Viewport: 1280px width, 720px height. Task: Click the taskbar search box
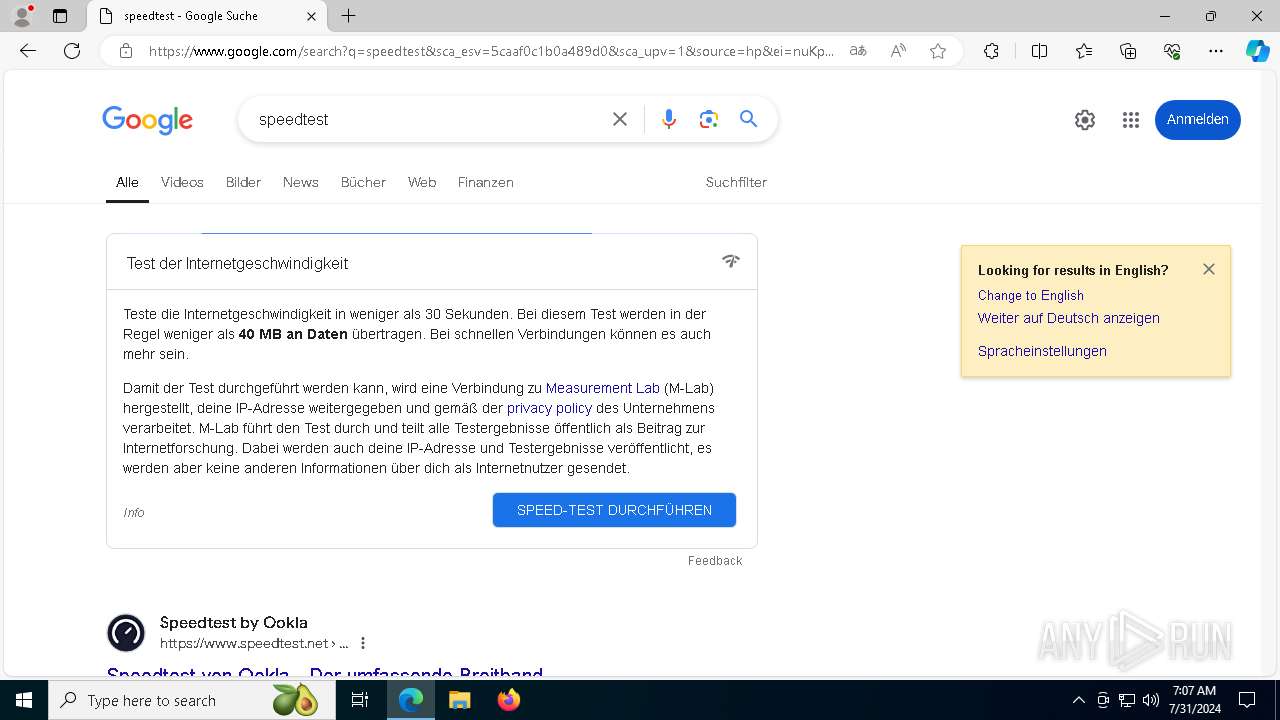(193, 700)
